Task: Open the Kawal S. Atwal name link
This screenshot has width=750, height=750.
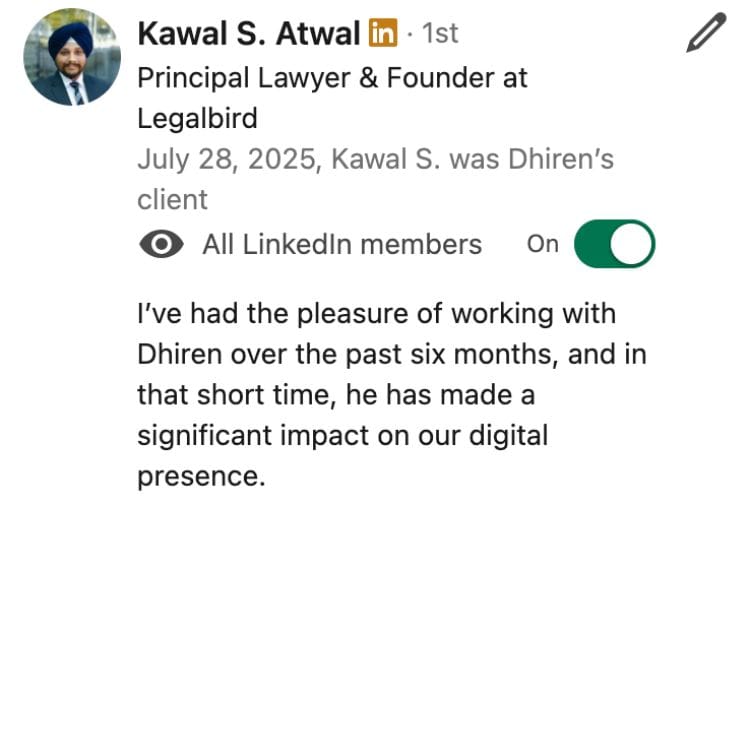Action: 248,33
